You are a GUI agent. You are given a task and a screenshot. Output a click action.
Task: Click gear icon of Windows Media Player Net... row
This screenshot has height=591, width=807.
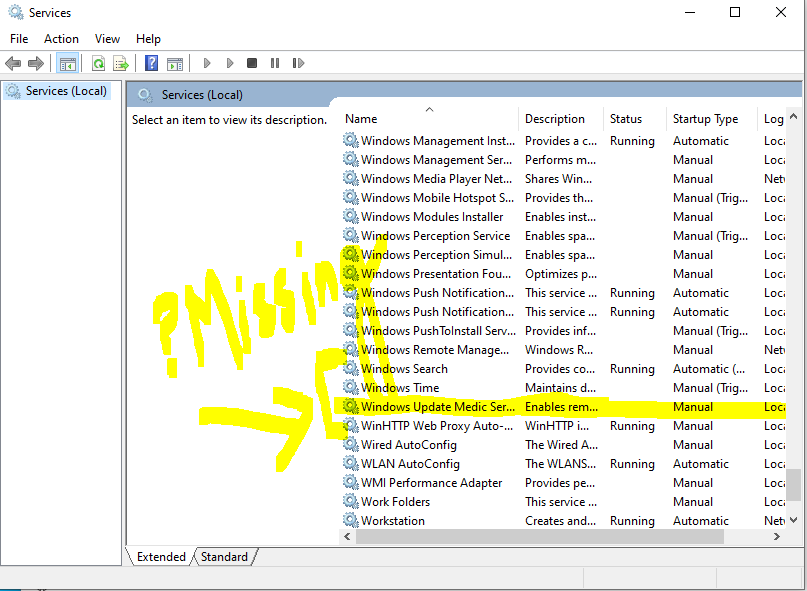(350, 178)
